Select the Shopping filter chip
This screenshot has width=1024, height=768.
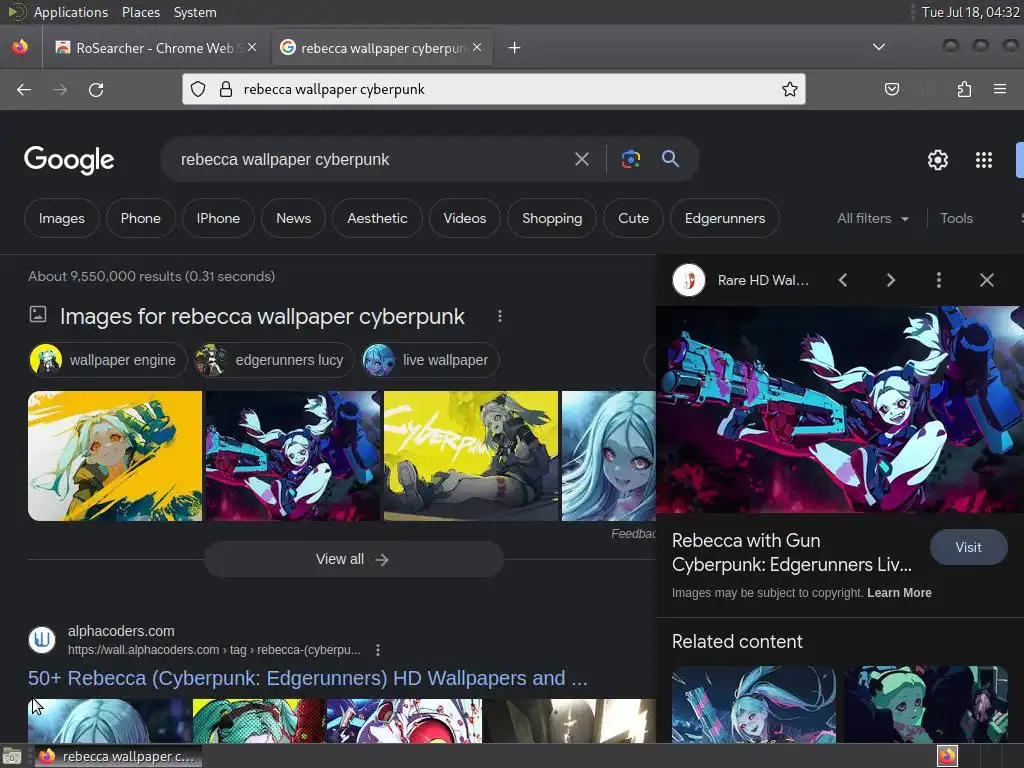552,218
